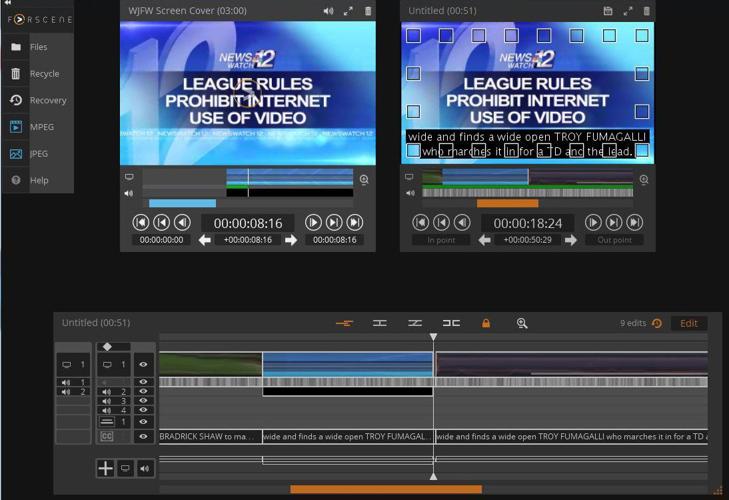
Task: Select the orange insert edit mode icon
Action: [x=345, y=323]
